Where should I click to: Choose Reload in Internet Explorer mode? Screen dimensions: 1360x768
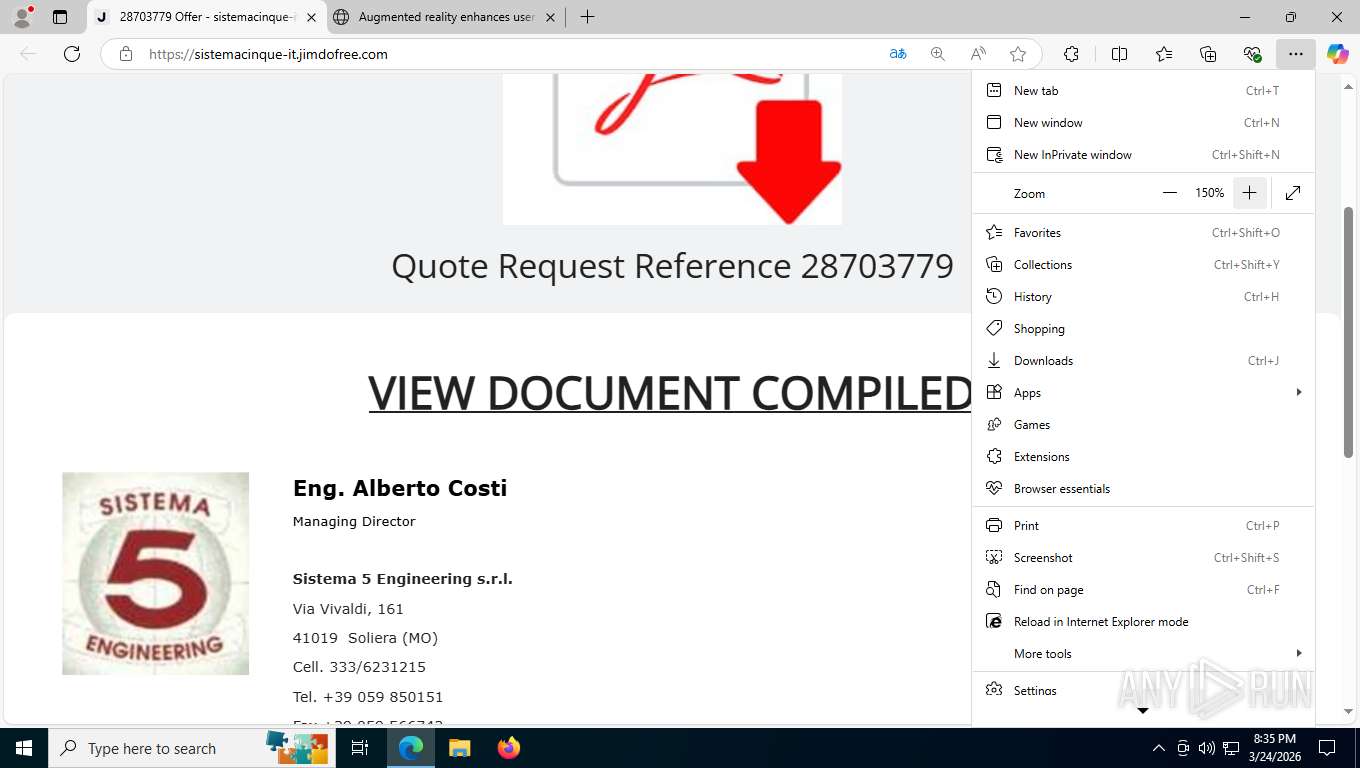click(1143, 621)
